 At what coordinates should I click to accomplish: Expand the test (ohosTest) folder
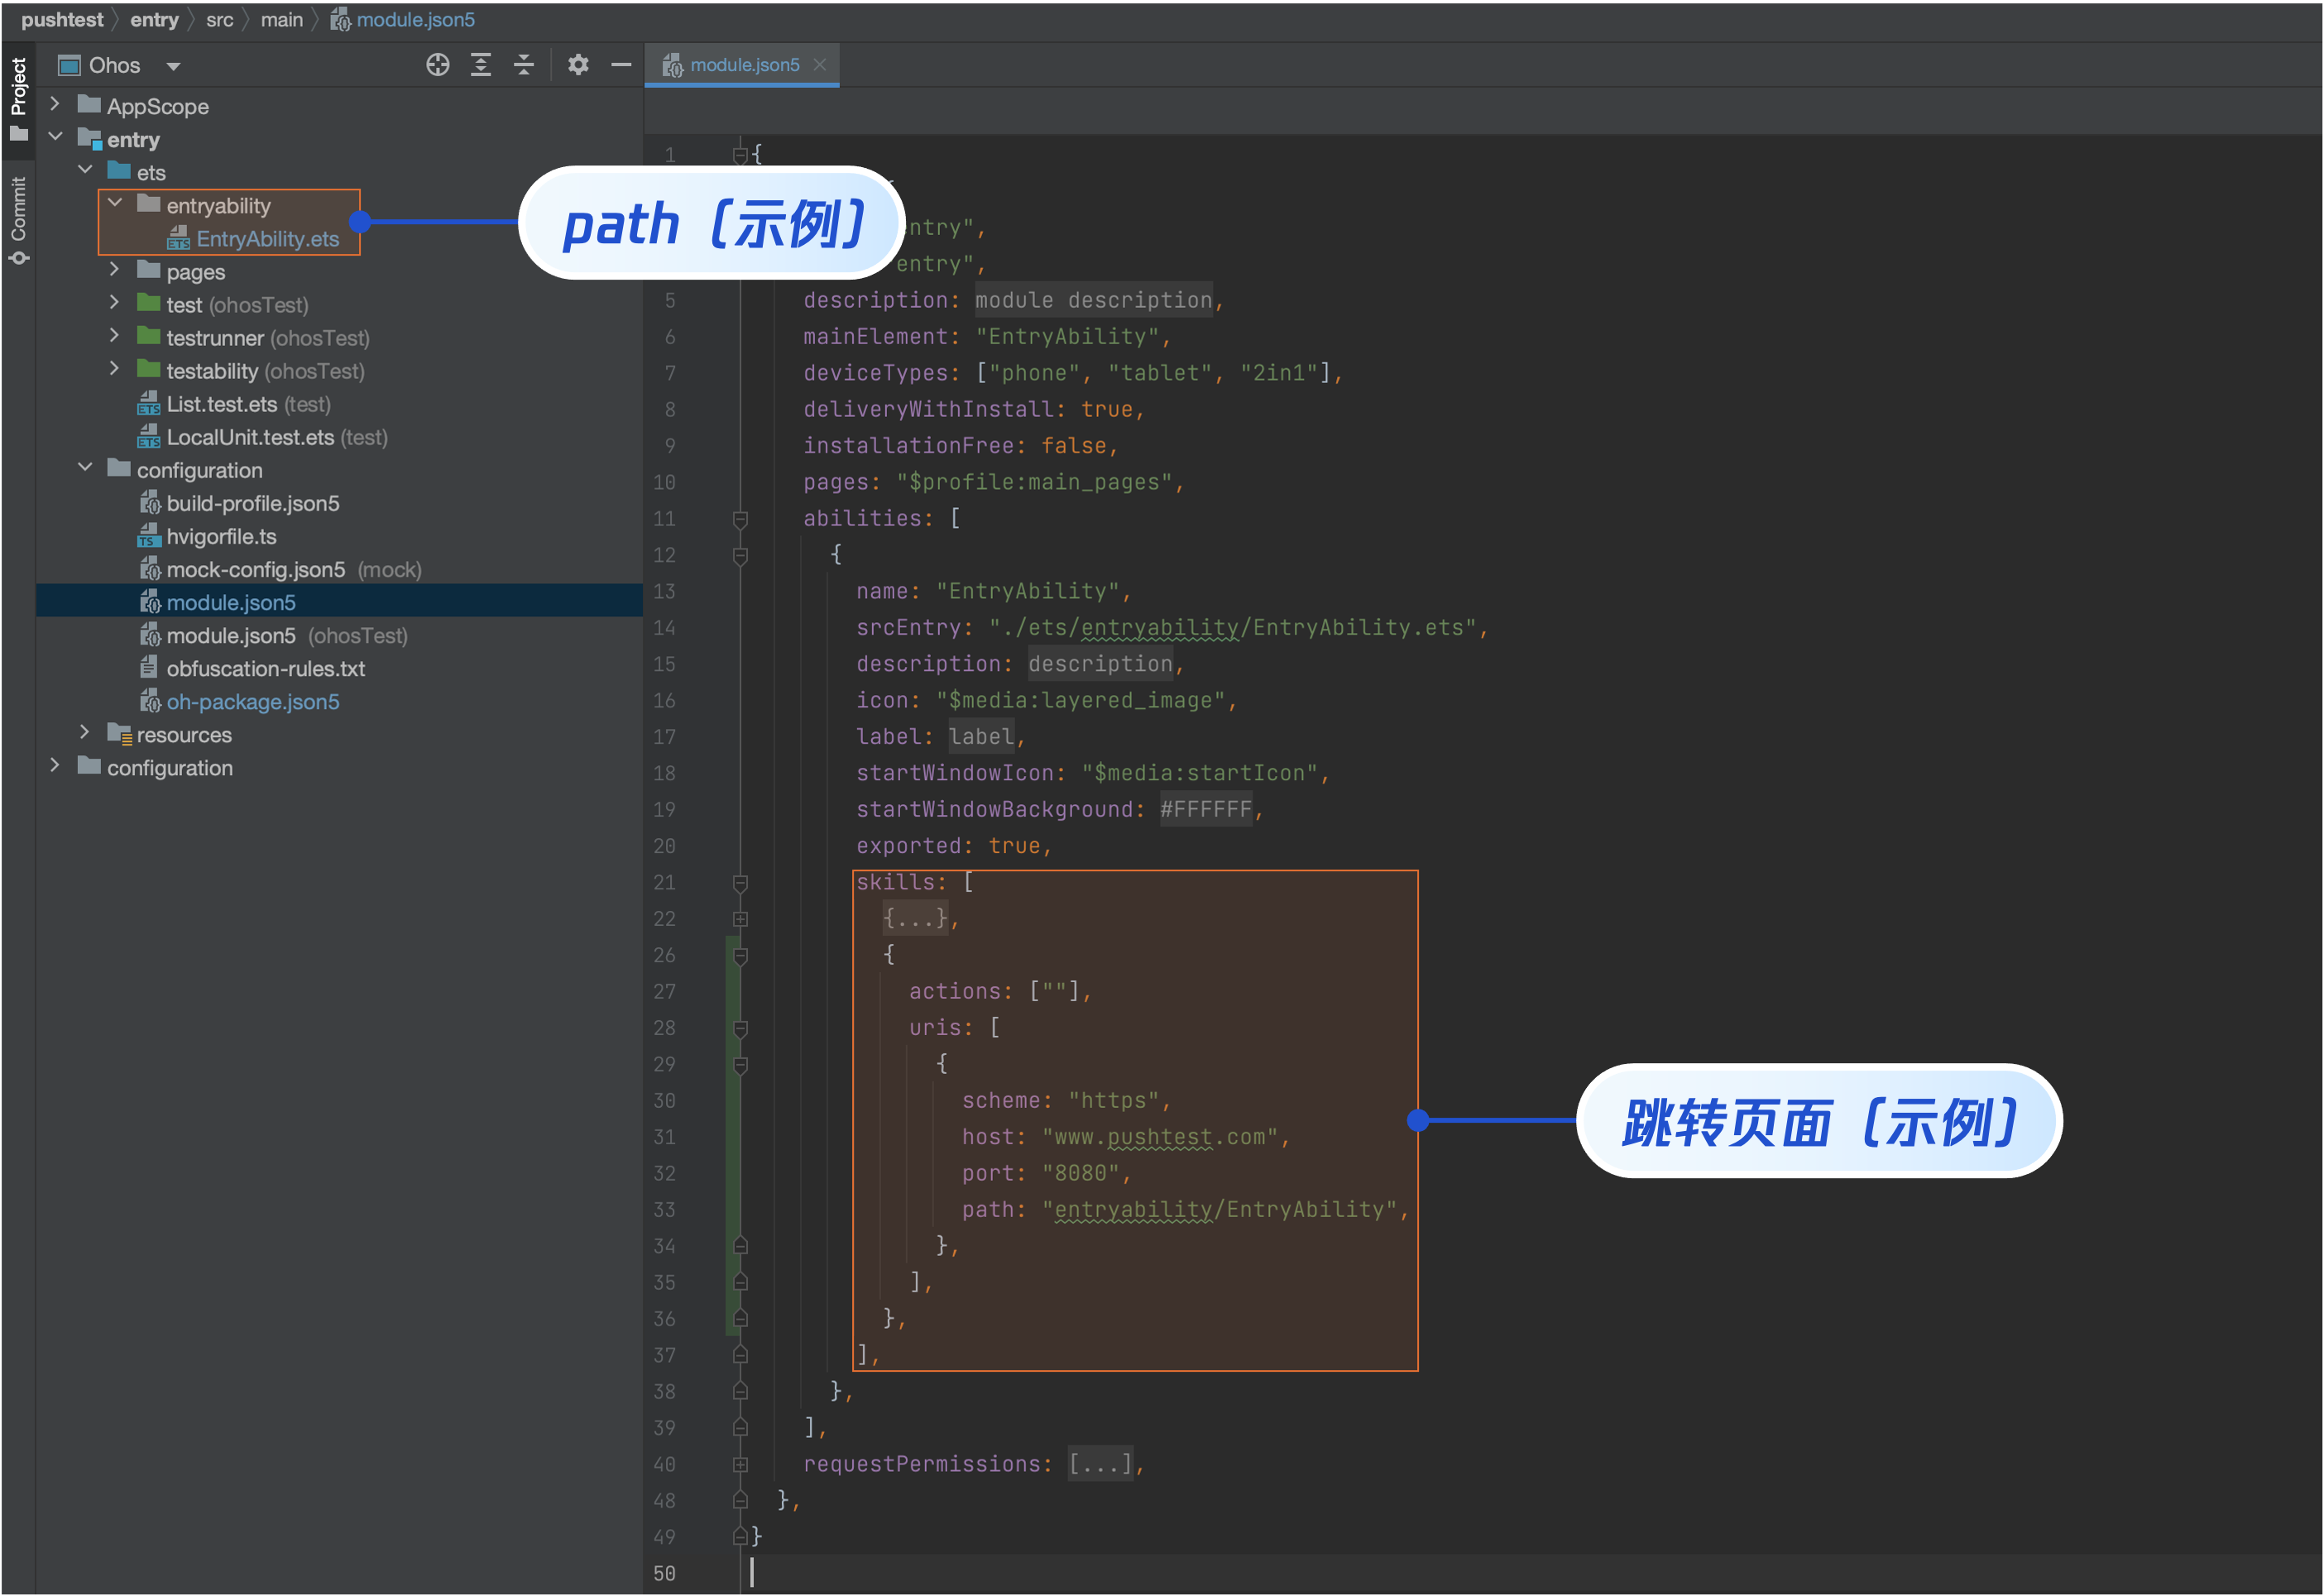(115, 303)
